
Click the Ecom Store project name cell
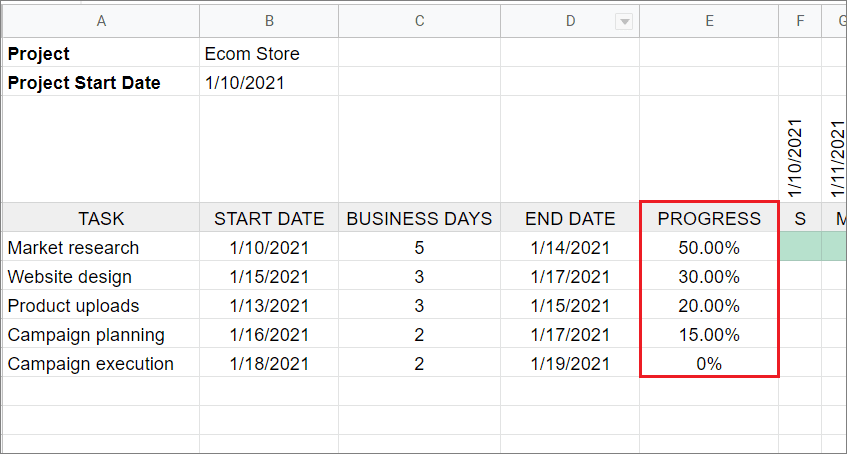[269, 54]
